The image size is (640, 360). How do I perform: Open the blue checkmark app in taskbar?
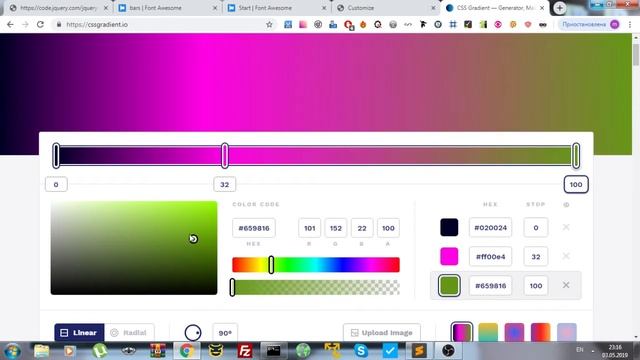coord(390,351)
